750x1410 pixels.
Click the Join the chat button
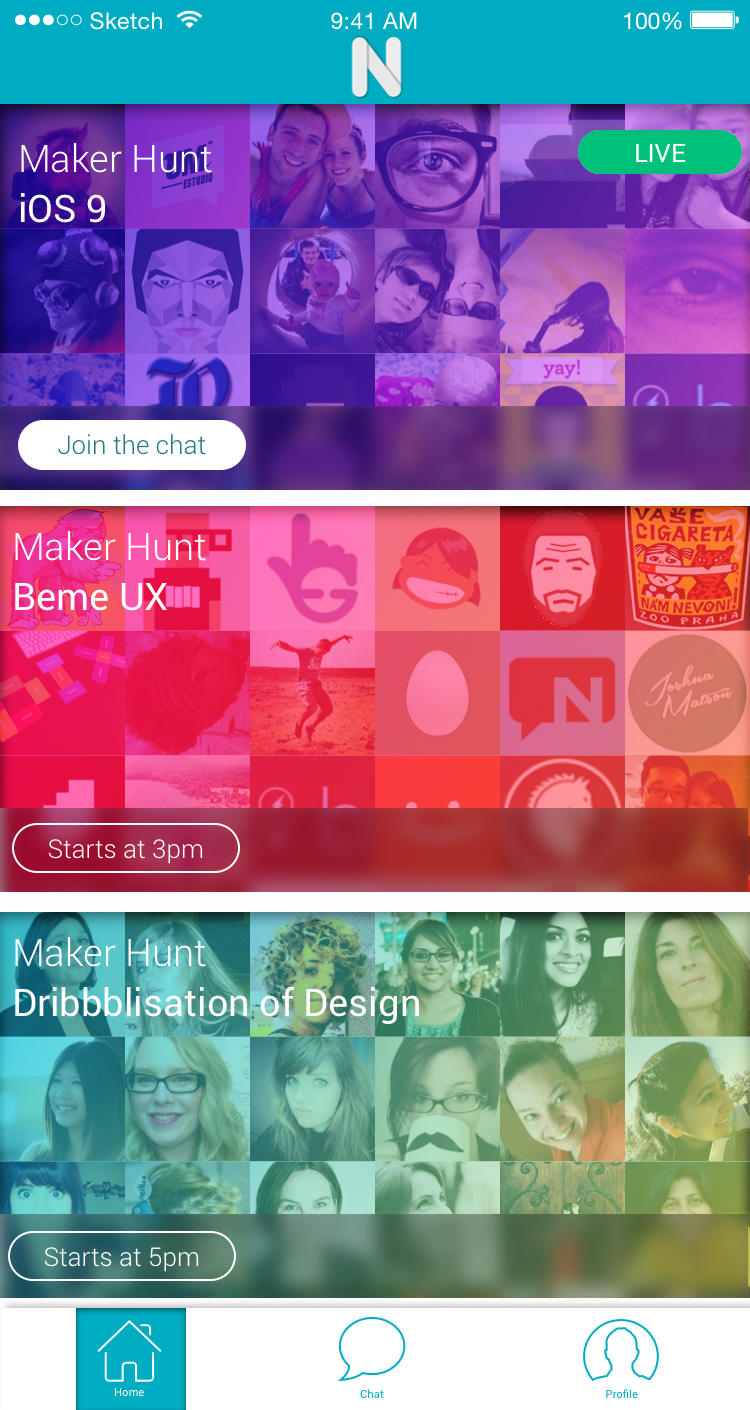(132, 445)
